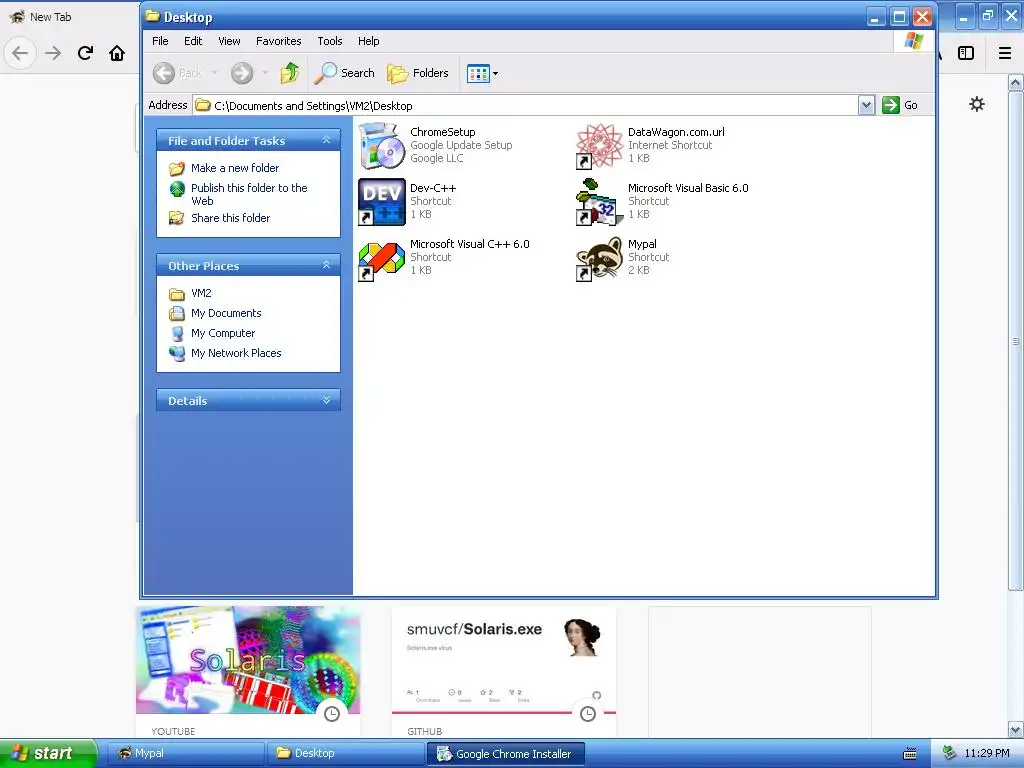
Task: Open My Documents in Other Places
Action: click(226, 313)
